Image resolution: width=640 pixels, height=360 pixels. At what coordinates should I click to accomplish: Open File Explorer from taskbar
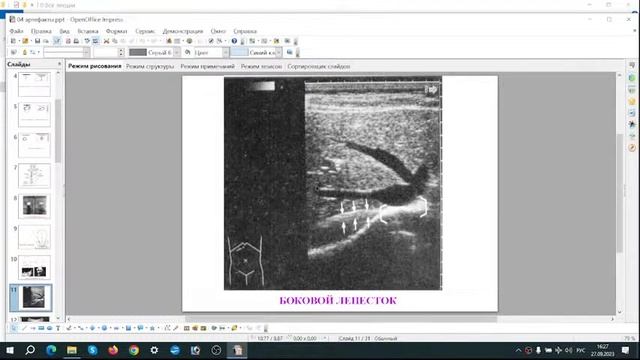click(x=72, y=350)
